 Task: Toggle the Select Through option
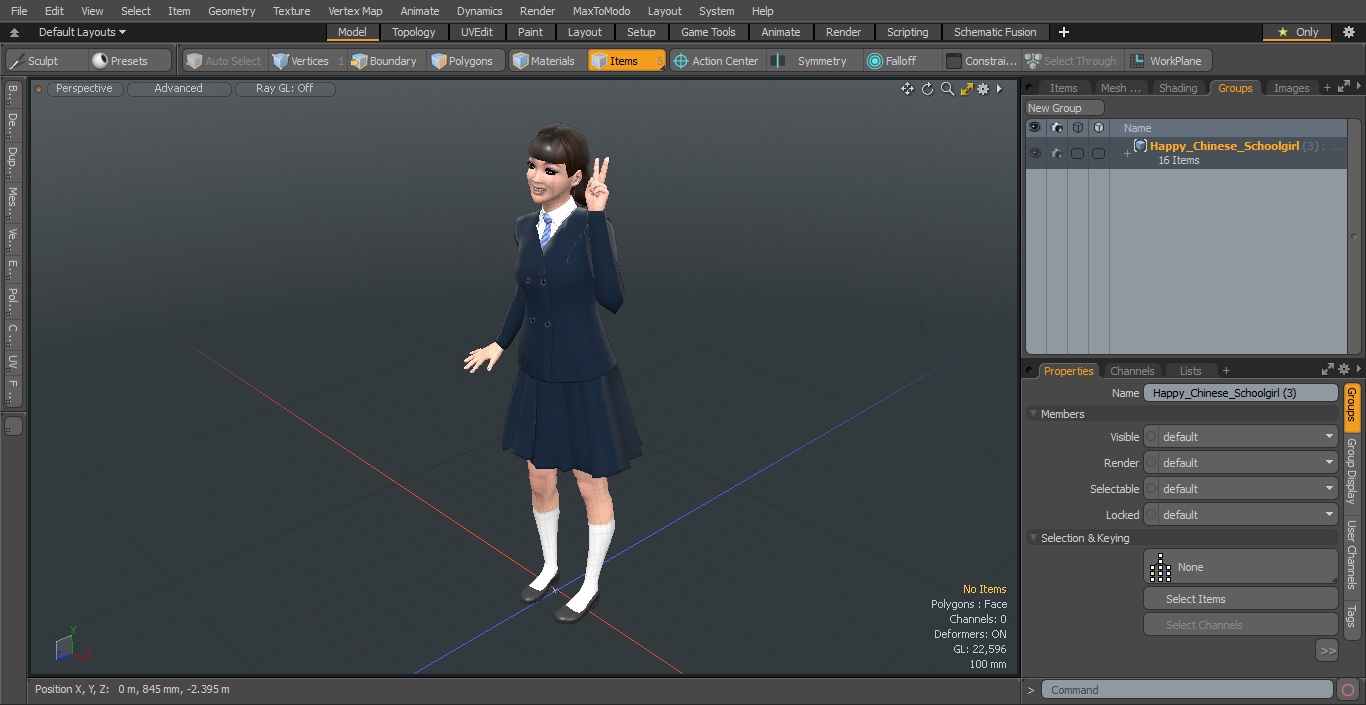coord(1072,61)
